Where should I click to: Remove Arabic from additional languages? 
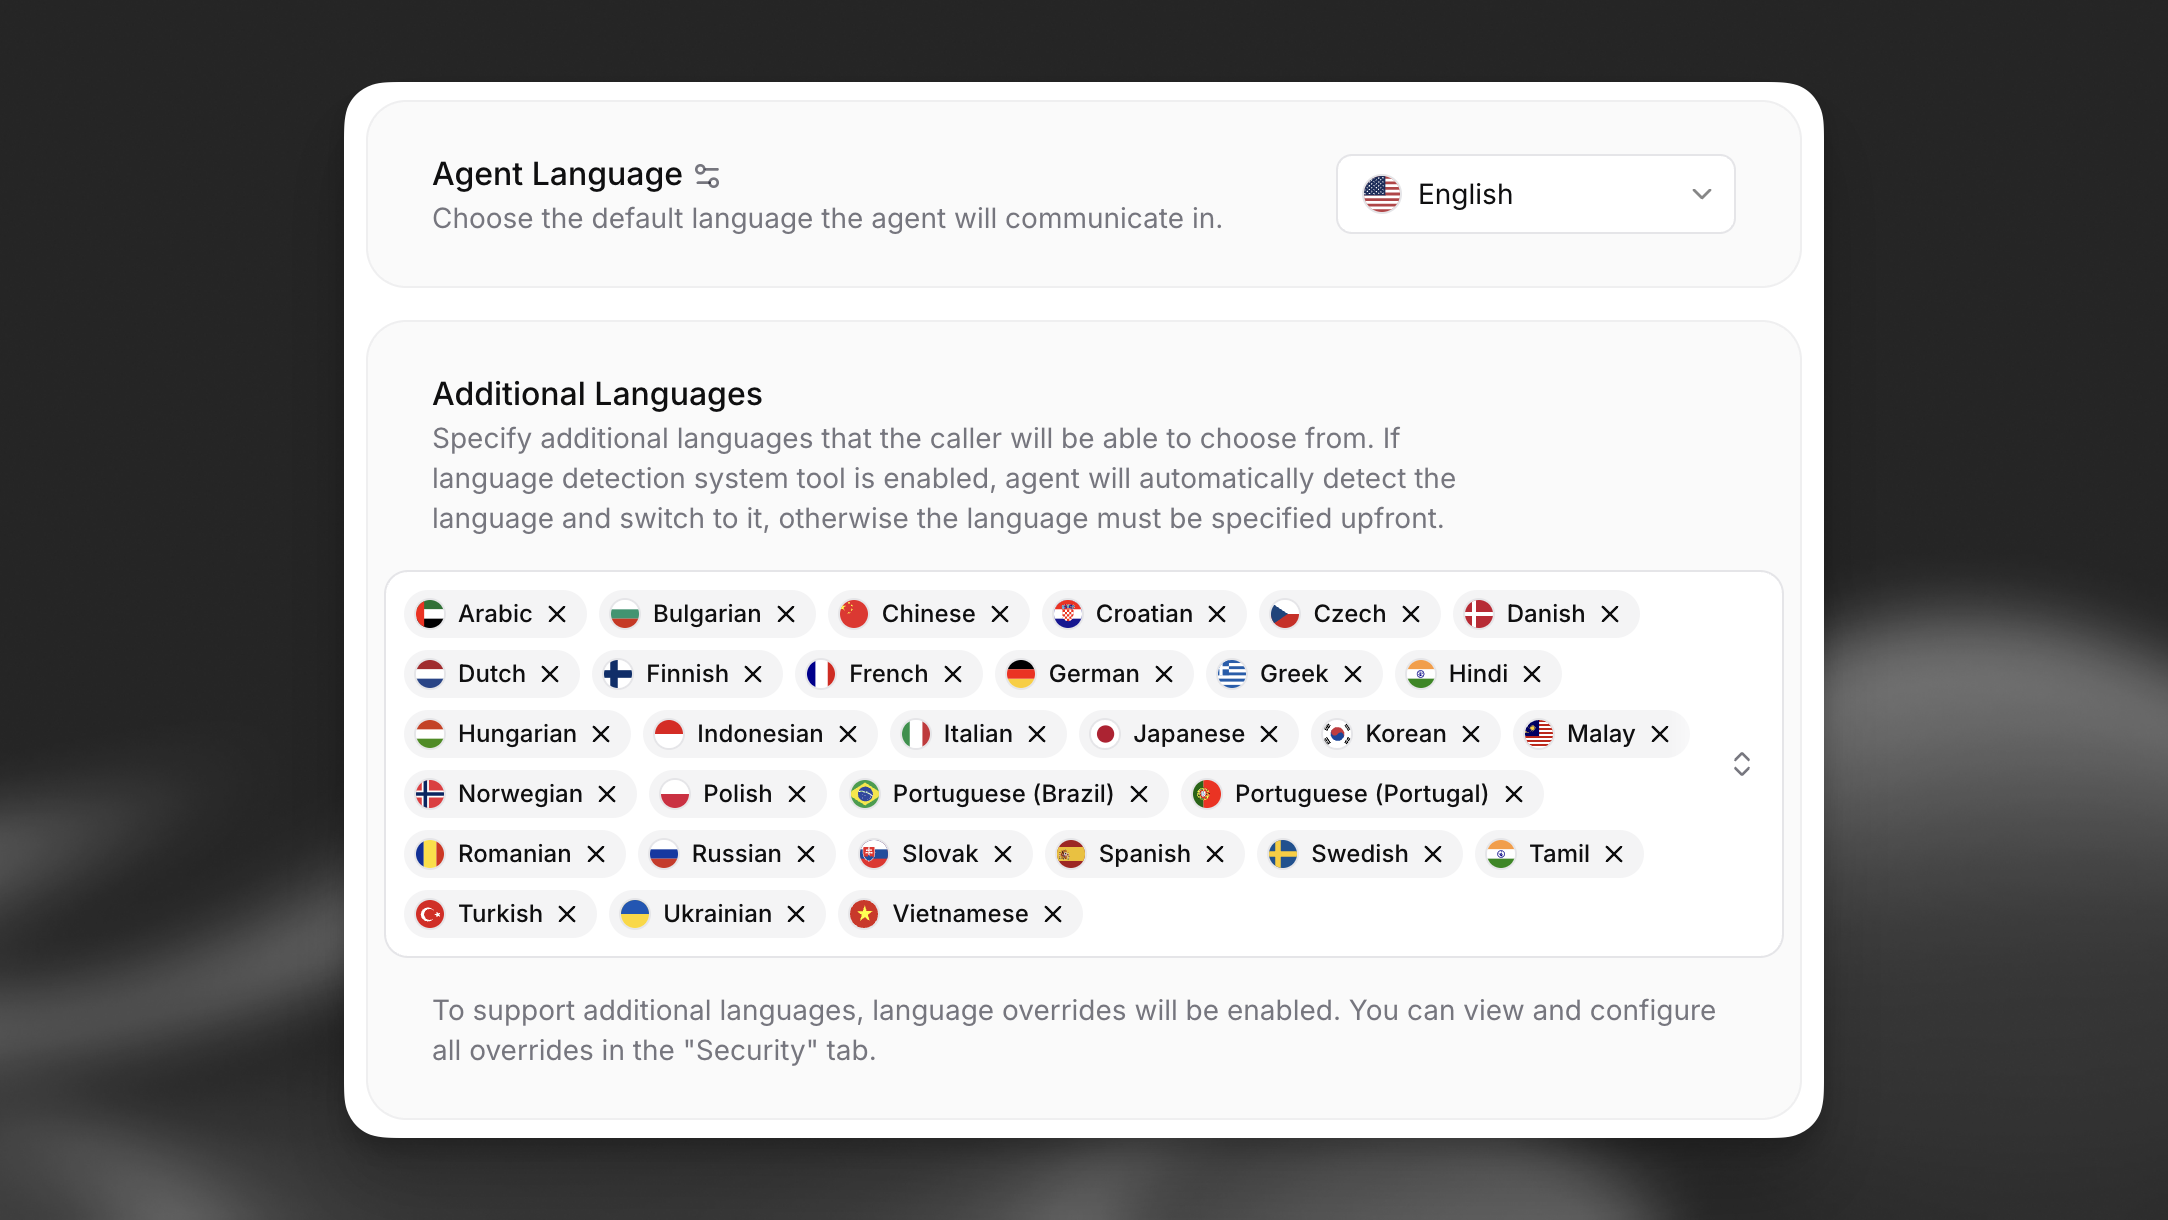pyautogui.click(x=557, y=614)
